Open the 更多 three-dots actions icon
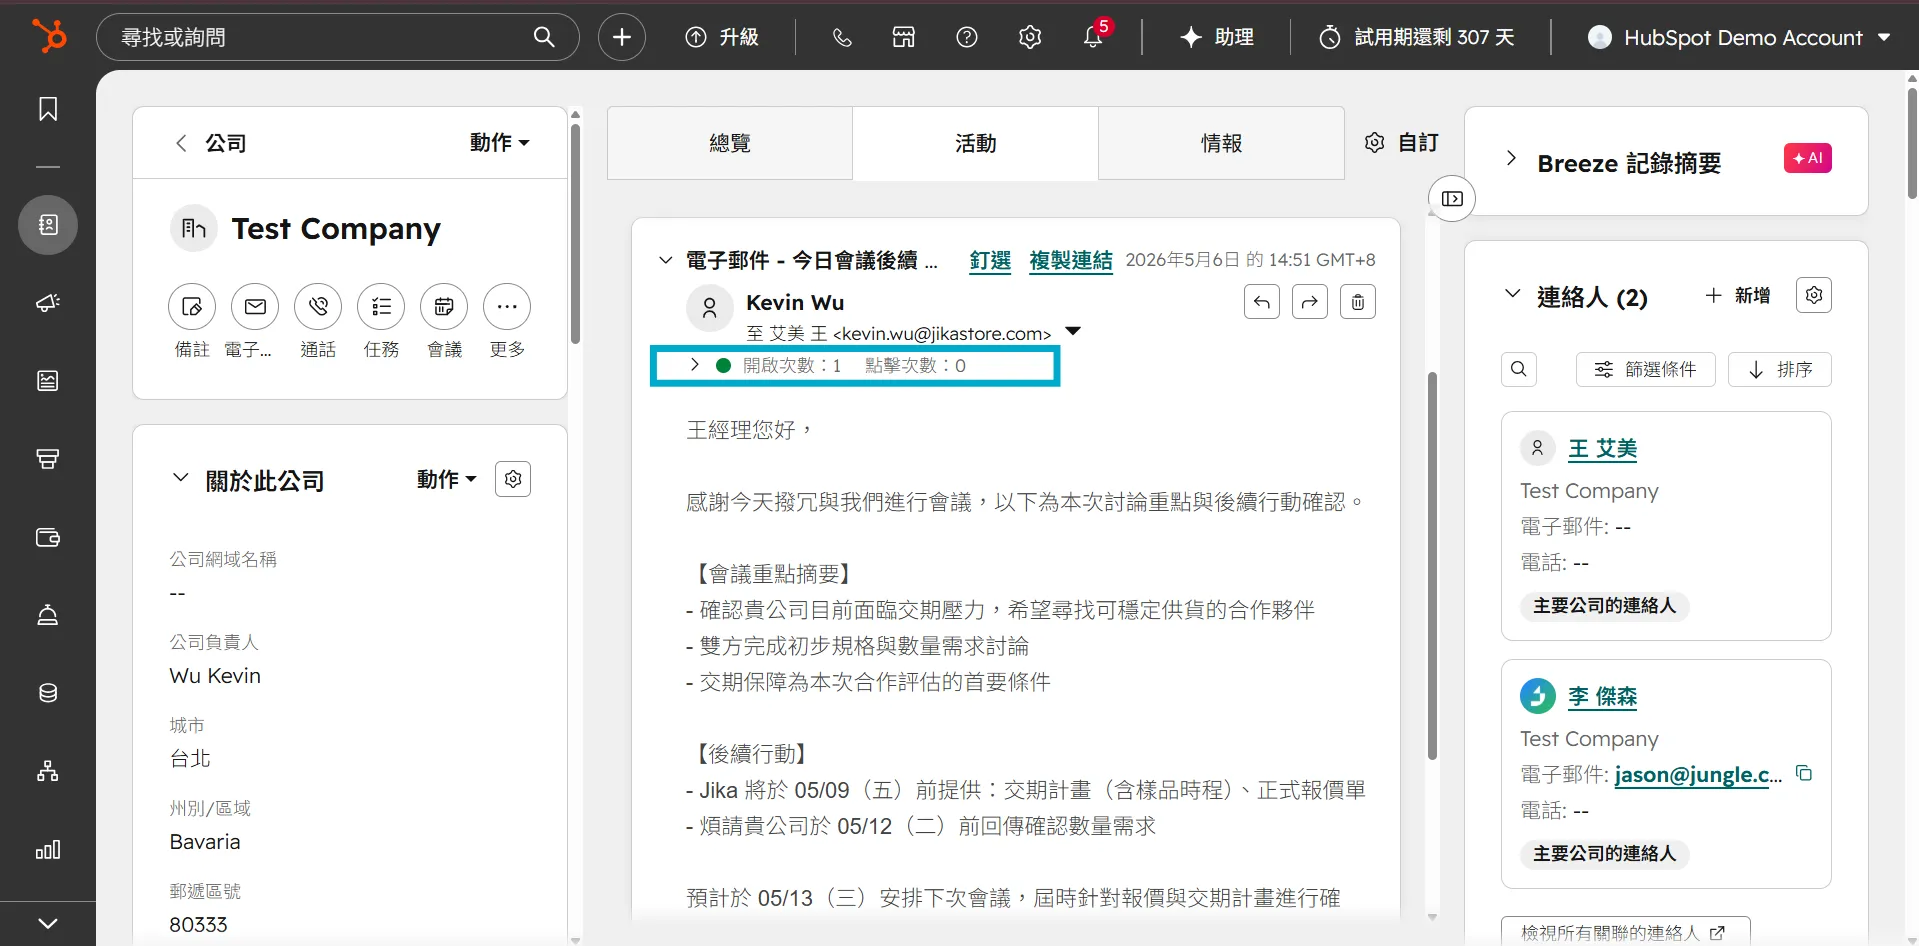 click(507, 307)
